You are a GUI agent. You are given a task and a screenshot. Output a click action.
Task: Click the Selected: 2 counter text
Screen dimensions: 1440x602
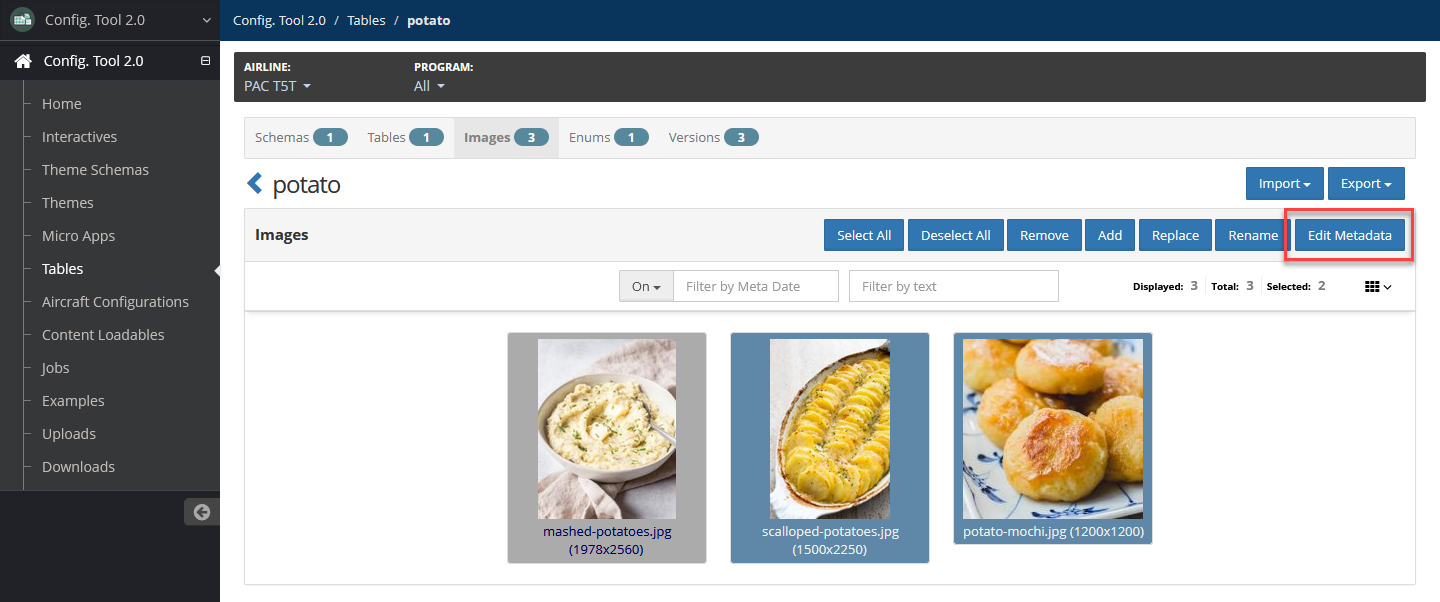(x=1296, y=286)
